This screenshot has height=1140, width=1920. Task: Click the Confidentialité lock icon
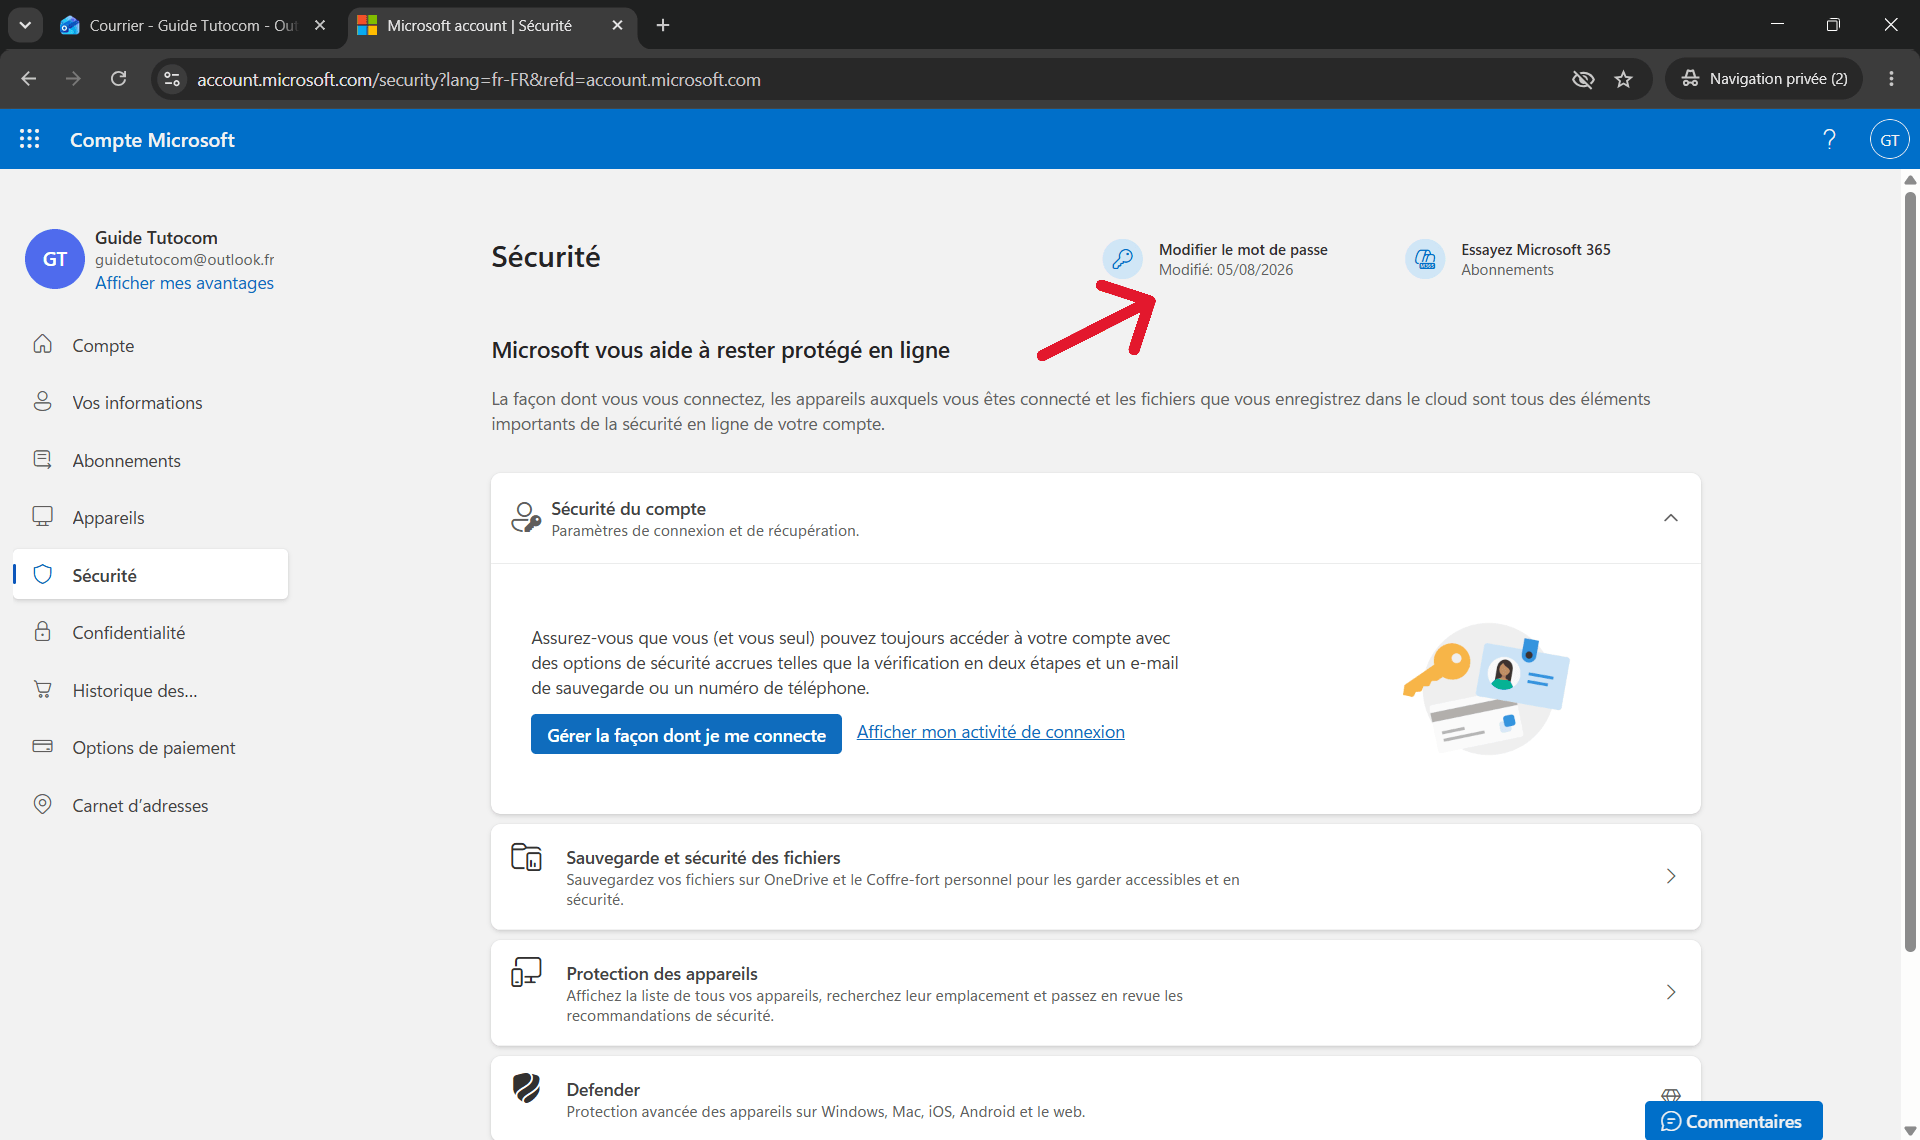42,631
